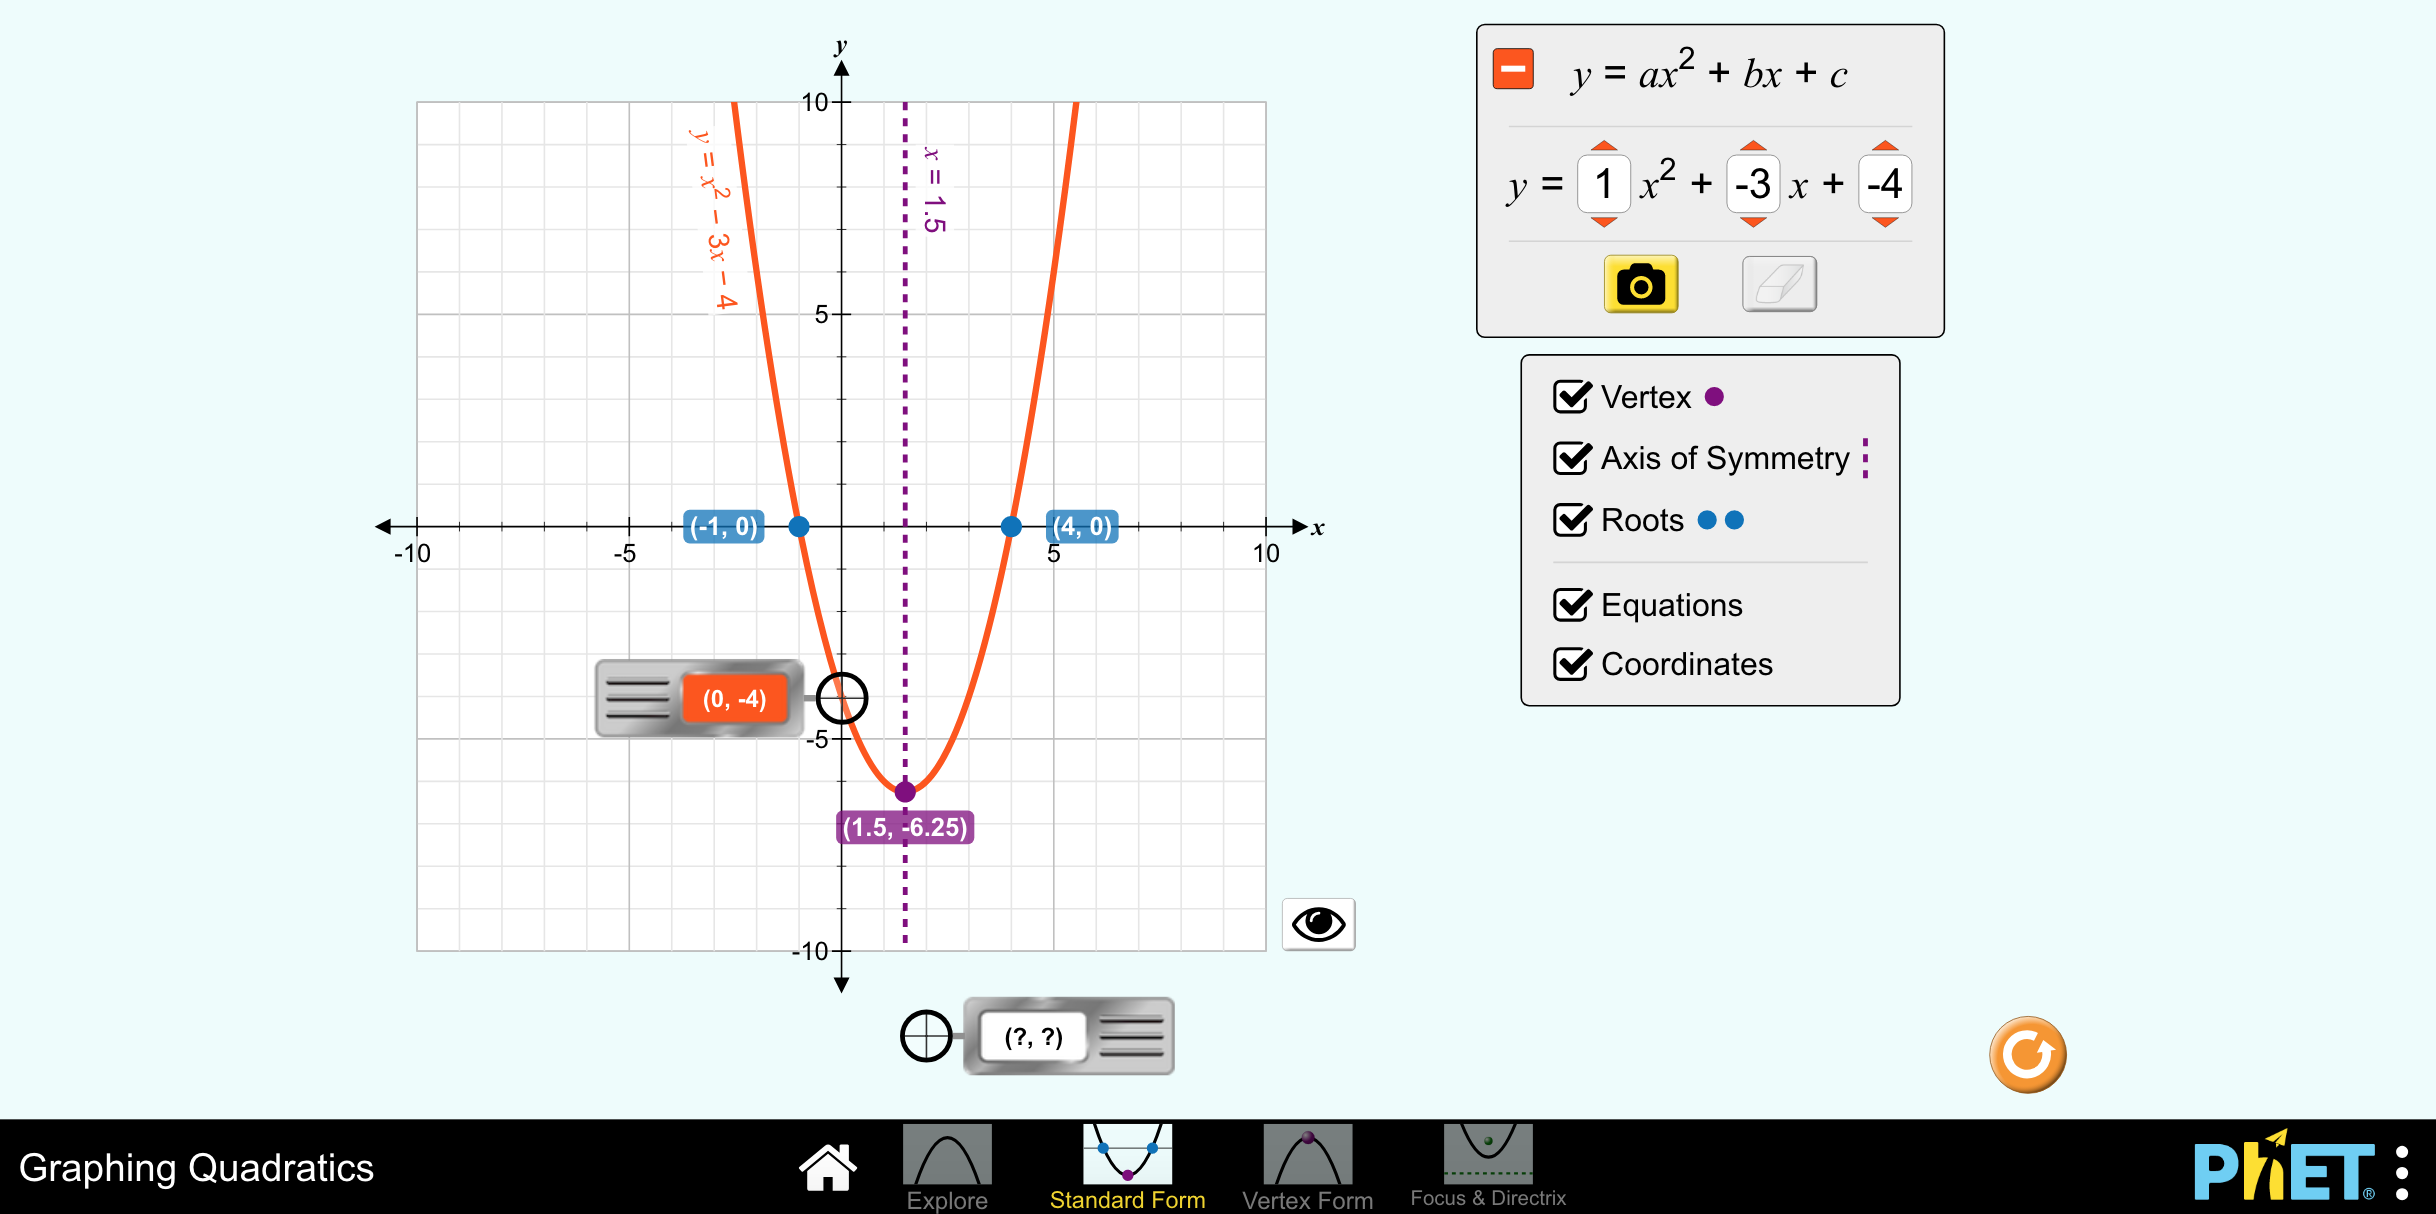Click the point tool showing (0, -4)
The width and height of the screenshot is (2436, 1214).
pos(735,699)
